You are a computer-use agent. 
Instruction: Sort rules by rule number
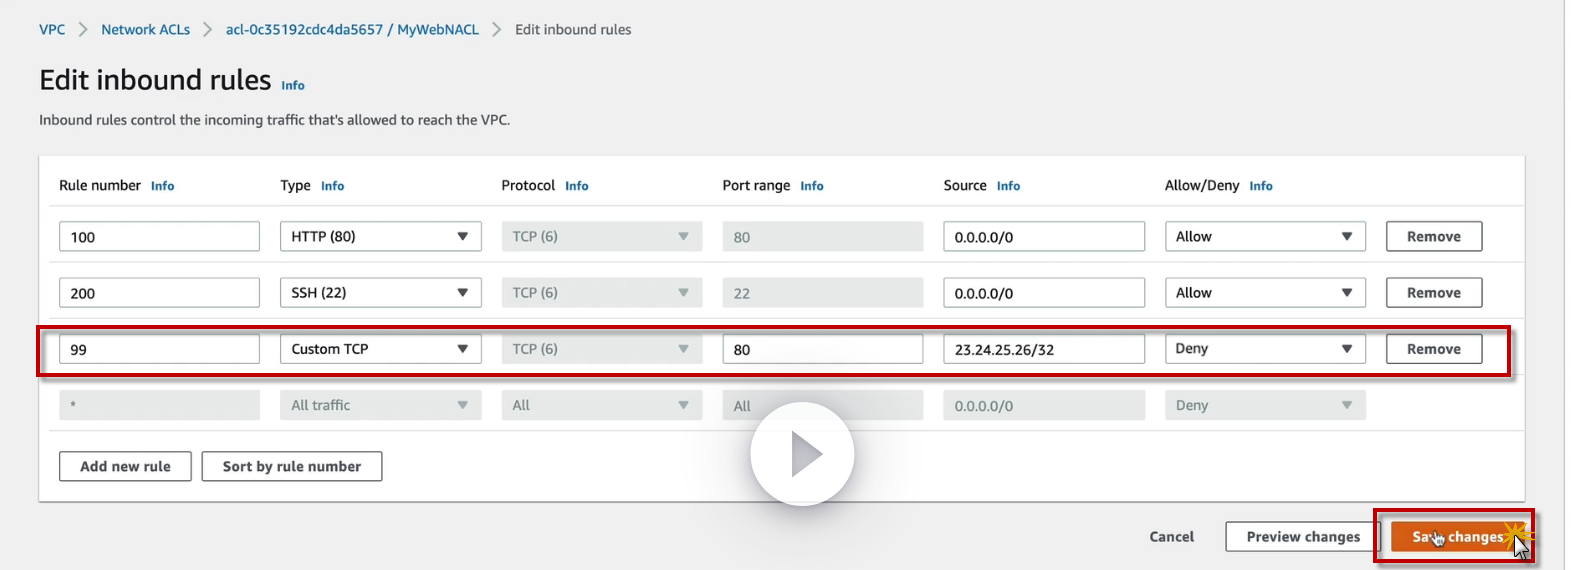coord(291,466)
